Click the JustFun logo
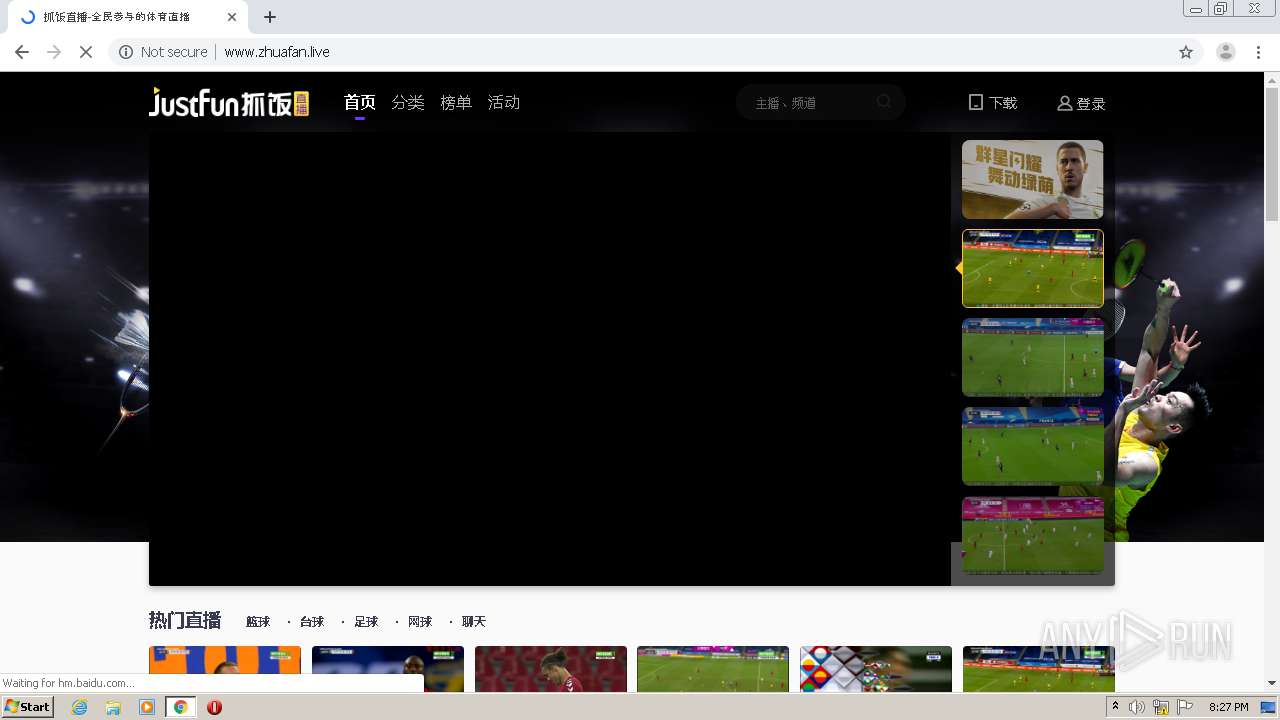Screen dimensions: 1280x720 pos(229,102)
